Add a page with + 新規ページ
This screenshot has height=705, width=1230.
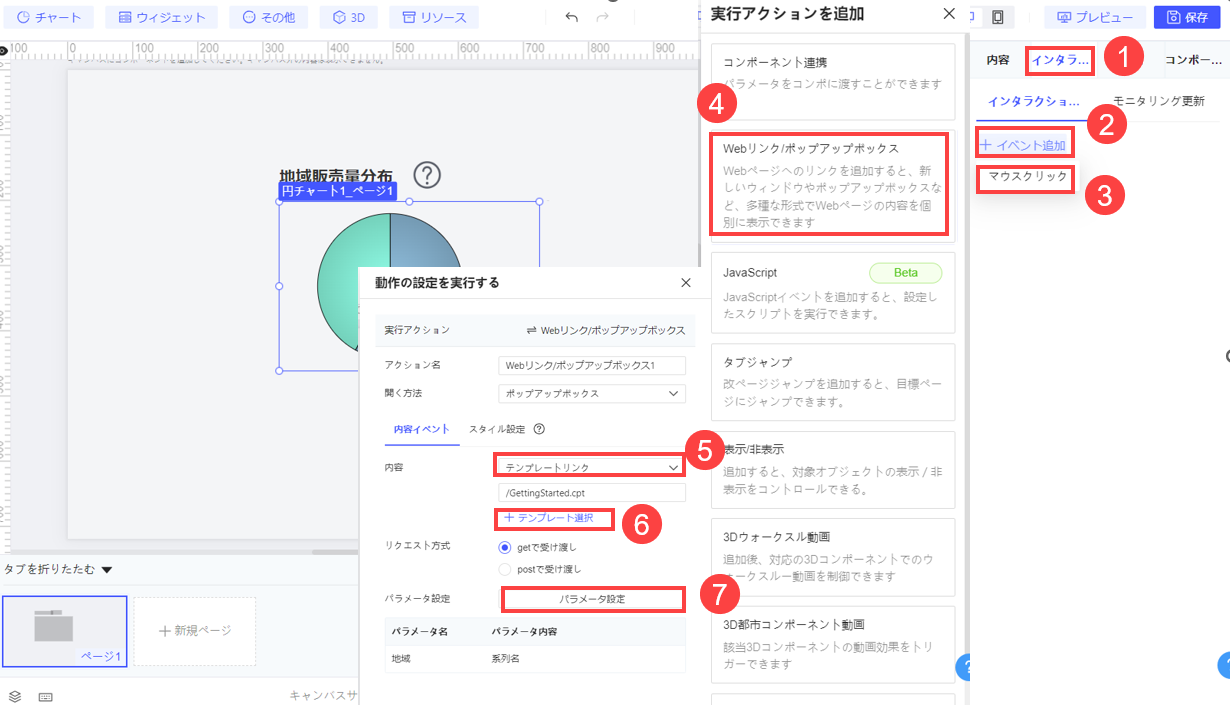[195, 631]
